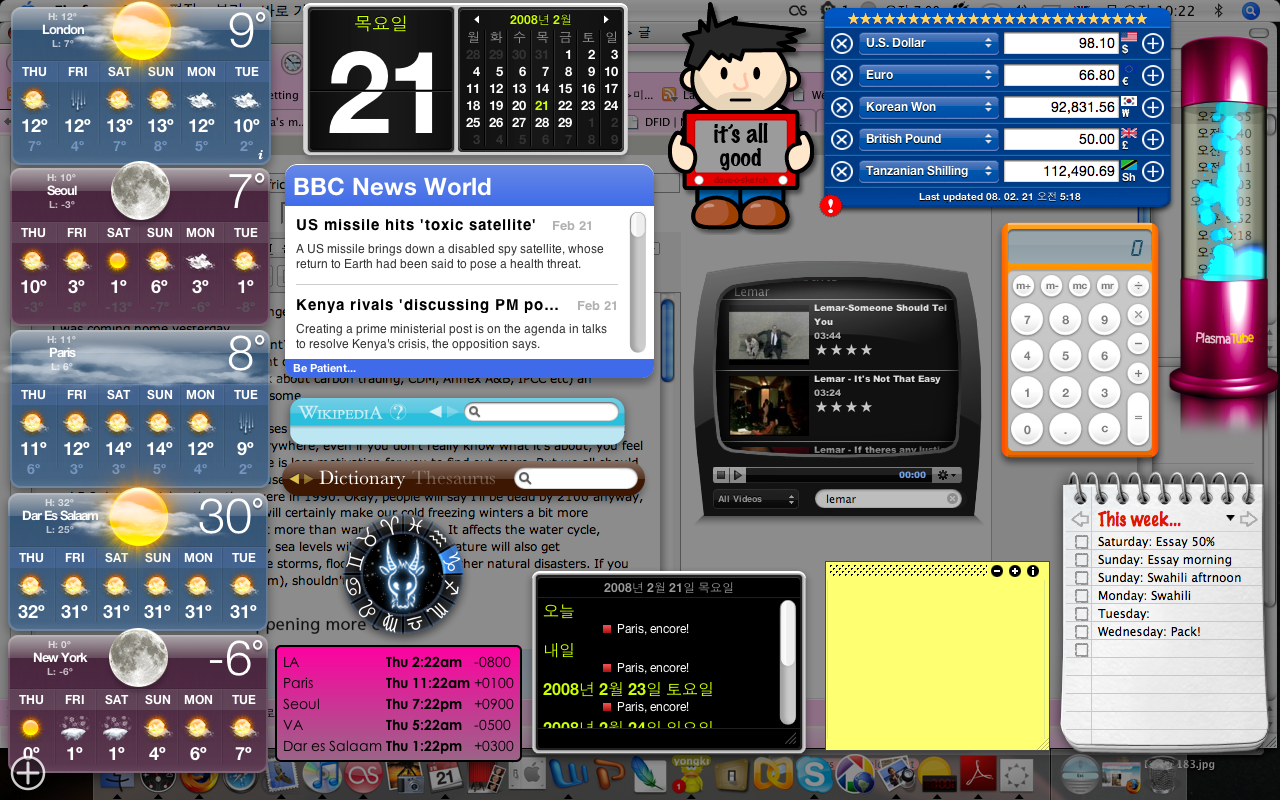Viewport: 1280px width, 800px height.
Task: Open the gear menu in the video widget
Action: [945, 475]
